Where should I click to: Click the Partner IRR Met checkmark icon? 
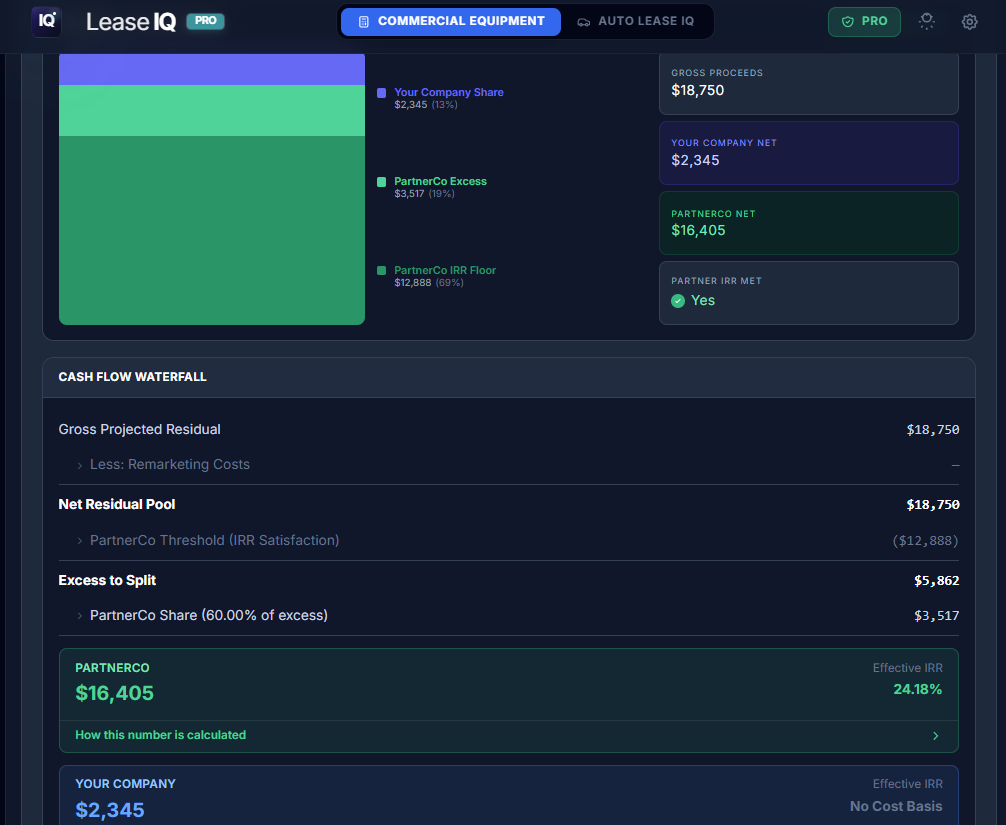(678, 301)
